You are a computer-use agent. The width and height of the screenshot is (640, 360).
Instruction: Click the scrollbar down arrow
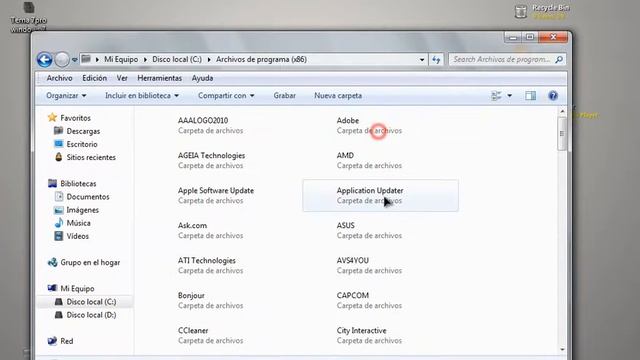(562, 349)
